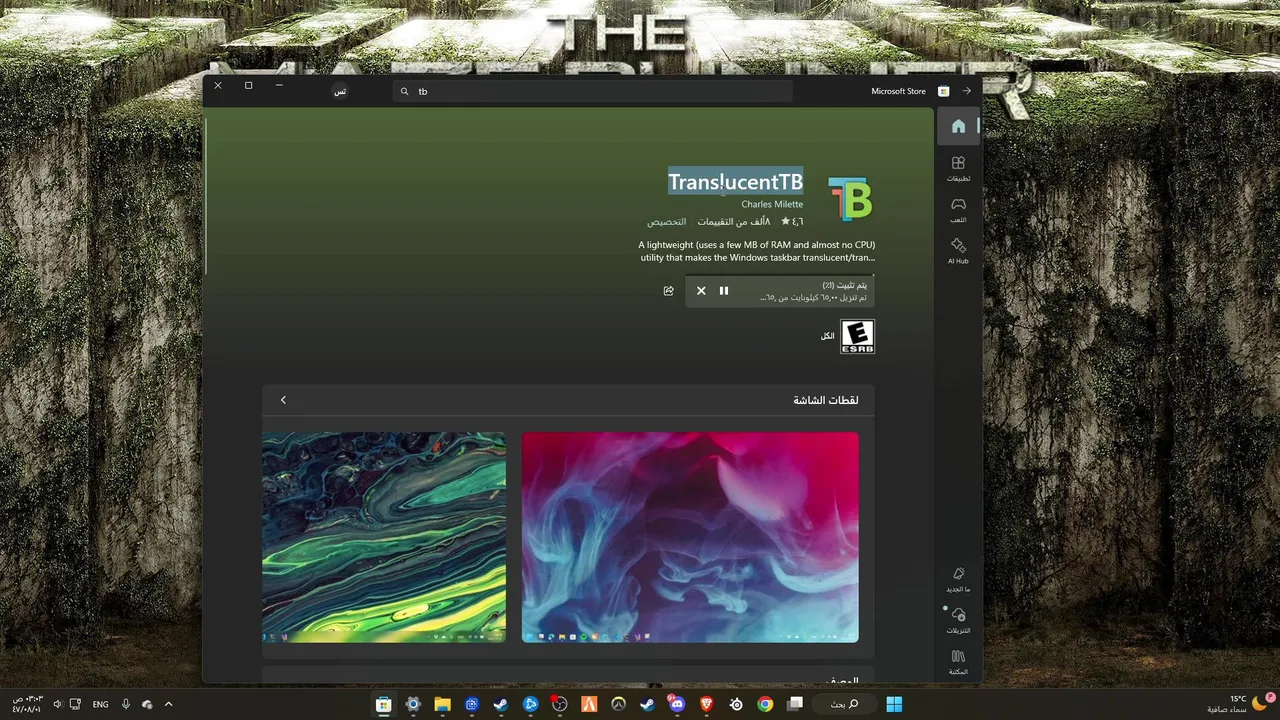Open SteelSeries app from the taskbar

coord(736,704)
